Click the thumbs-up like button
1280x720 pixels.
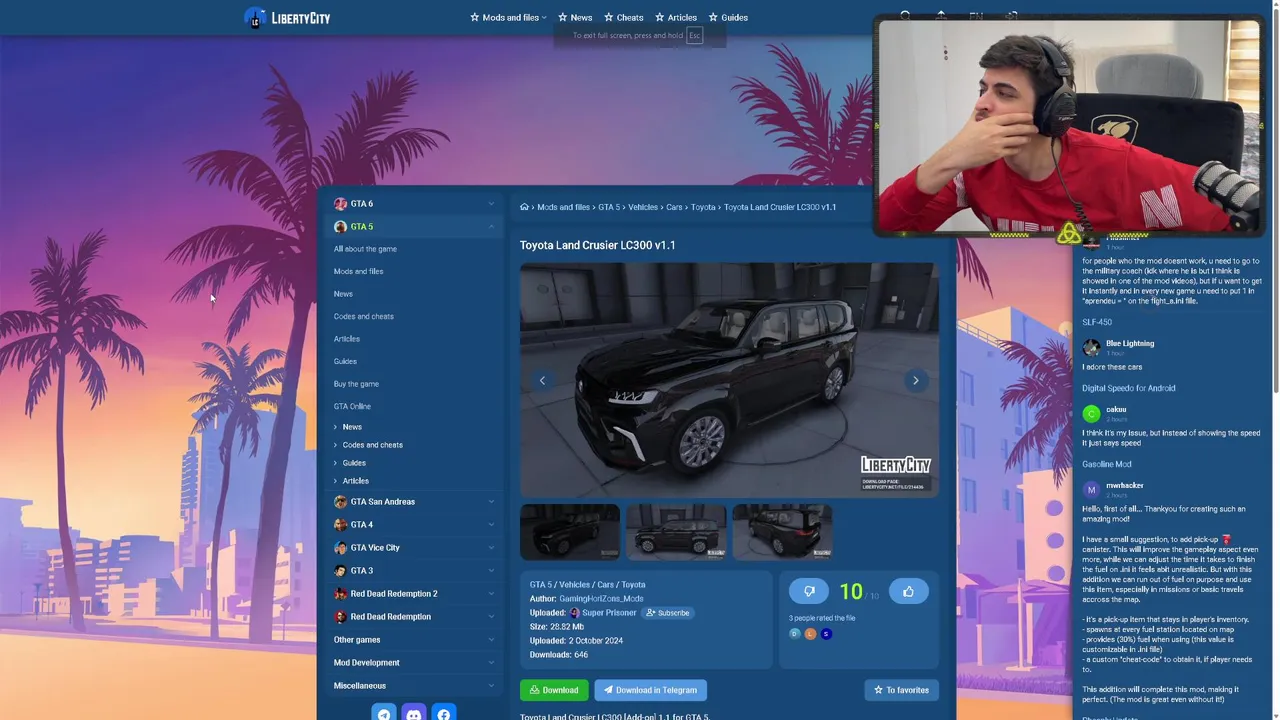tap(908, 591)
